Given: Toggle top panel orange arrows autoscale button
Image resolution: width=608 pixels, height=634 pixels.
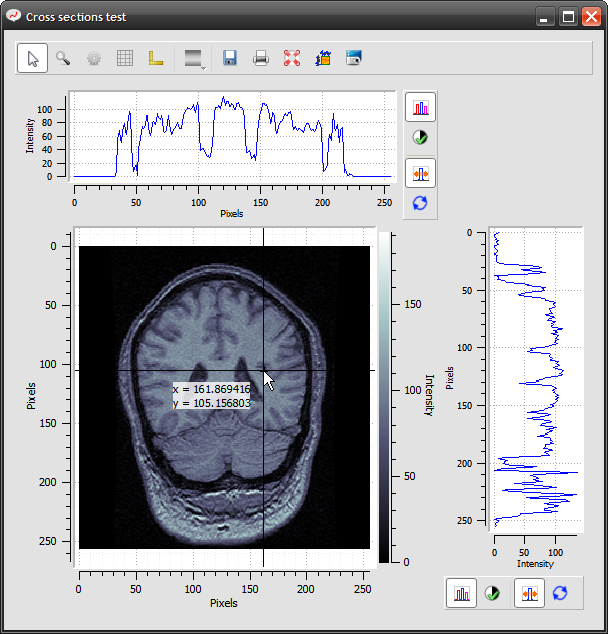Looking at the screenshot, I should point(420,173).
